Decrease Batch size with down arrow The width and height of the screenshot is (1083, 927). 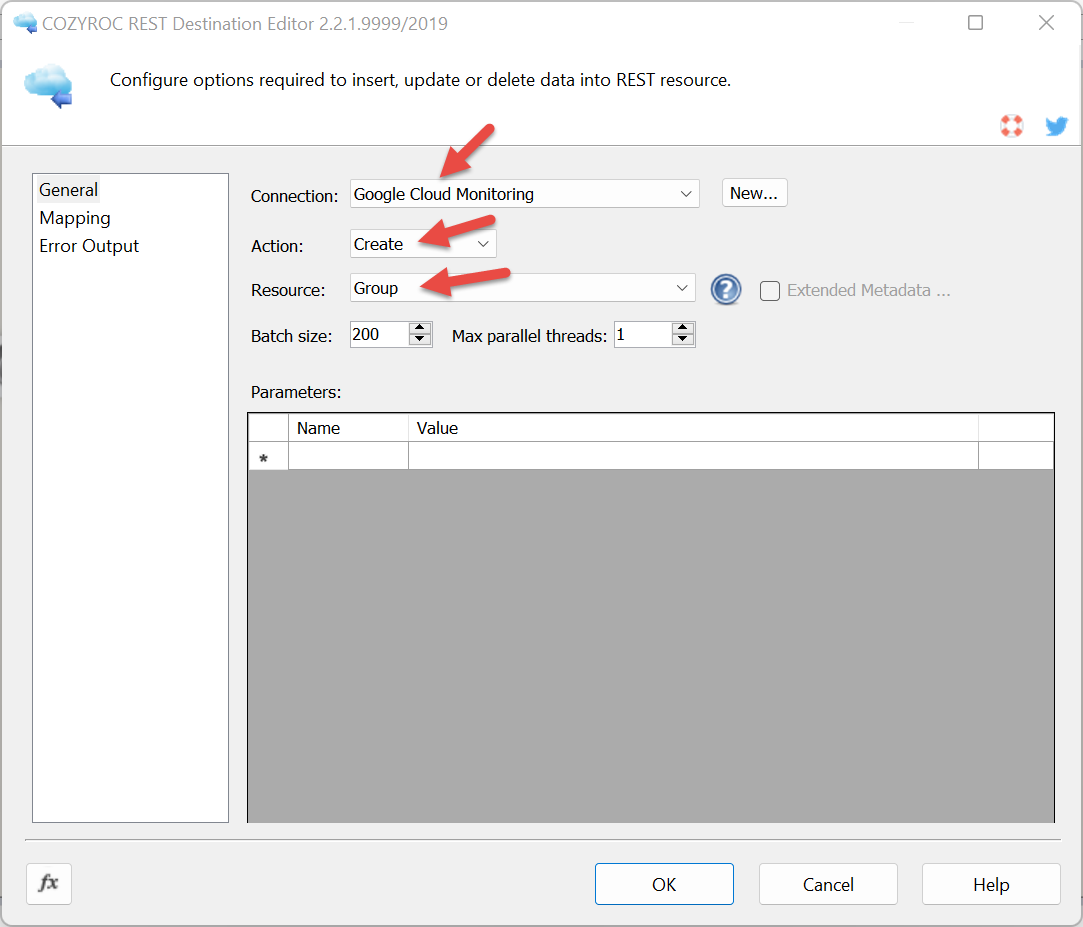[x=419, y=340]
